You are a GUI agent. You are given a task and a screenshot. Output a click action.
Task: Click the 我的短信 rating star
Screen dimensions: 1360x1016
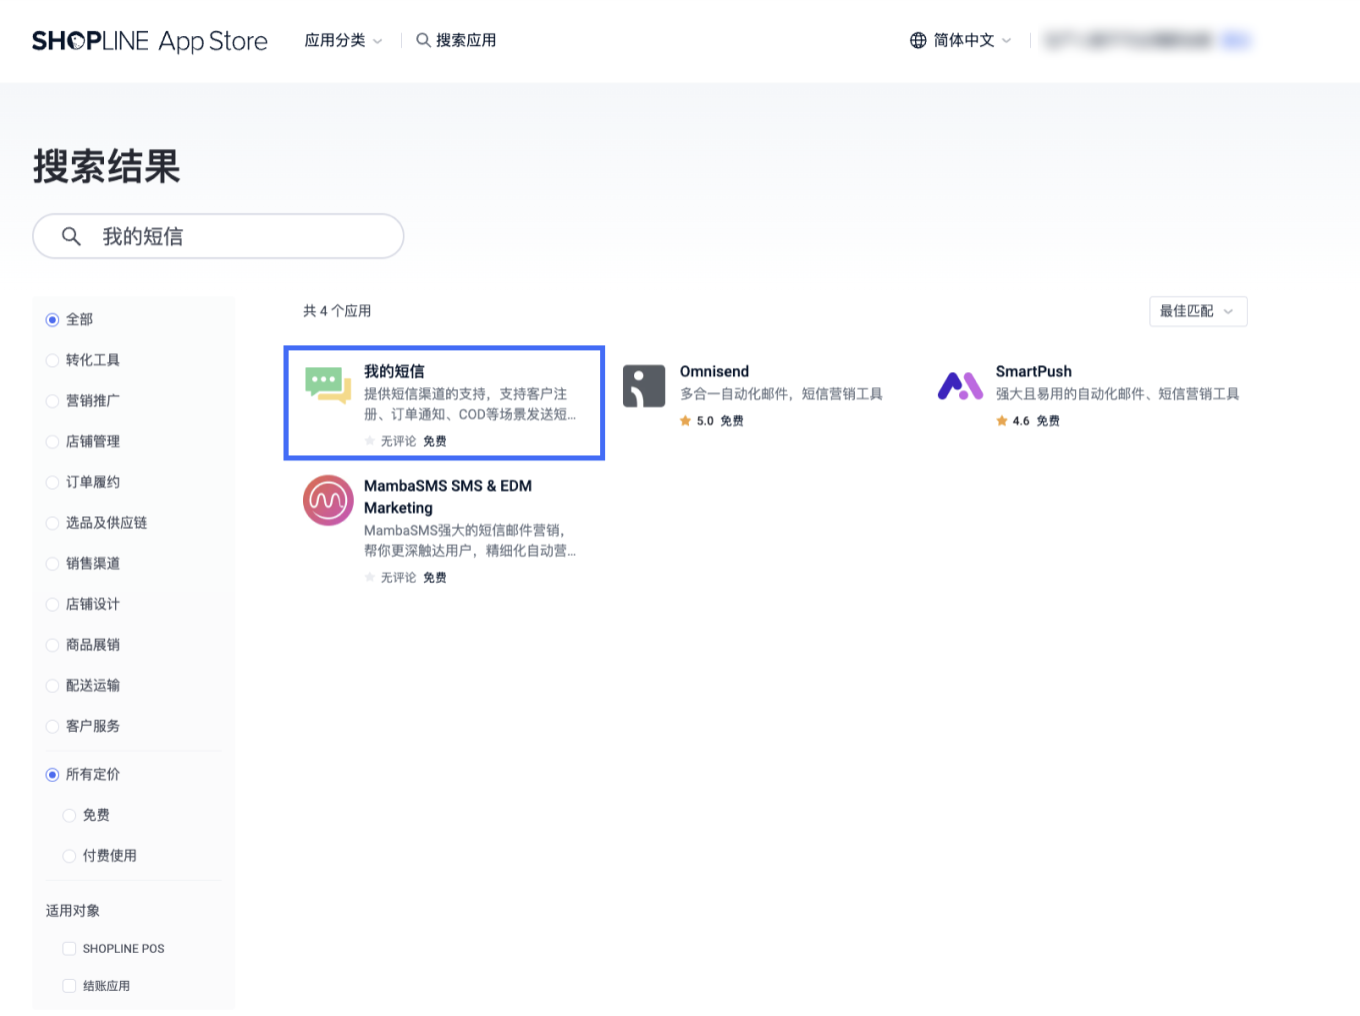tap(370, 441)
